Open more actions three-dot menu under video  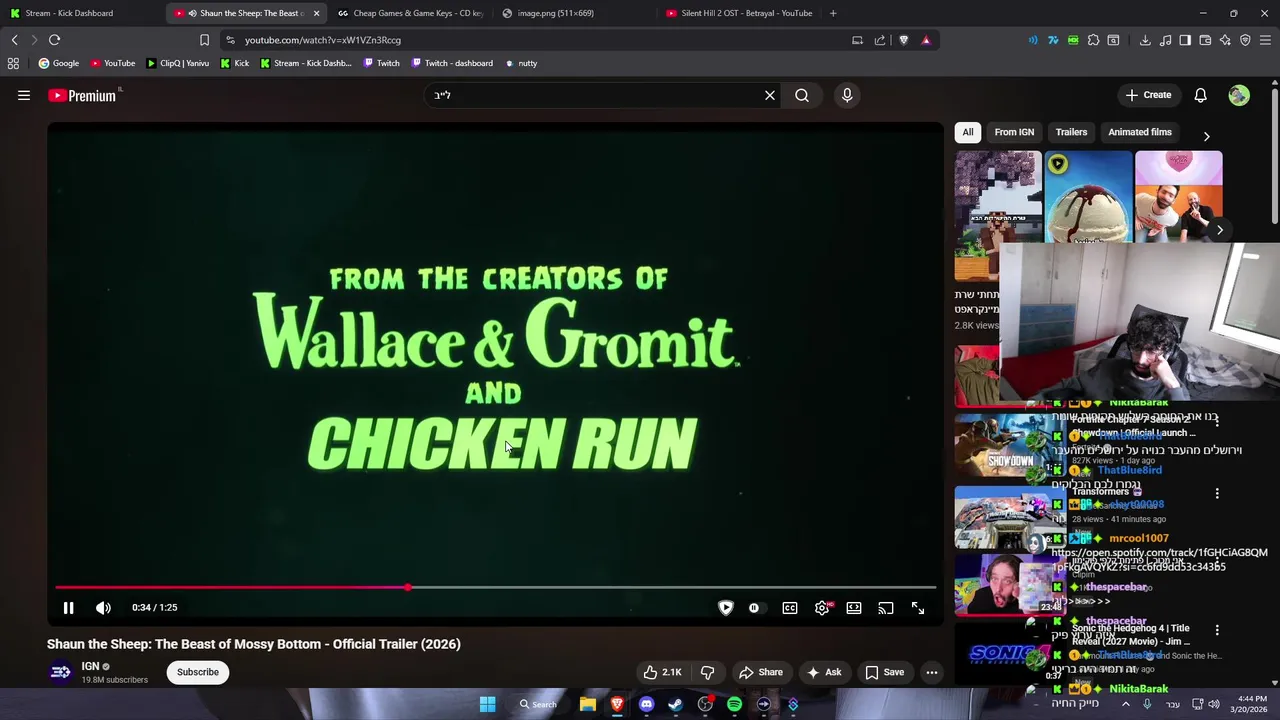pyautogui.click(x=932, y=672)
